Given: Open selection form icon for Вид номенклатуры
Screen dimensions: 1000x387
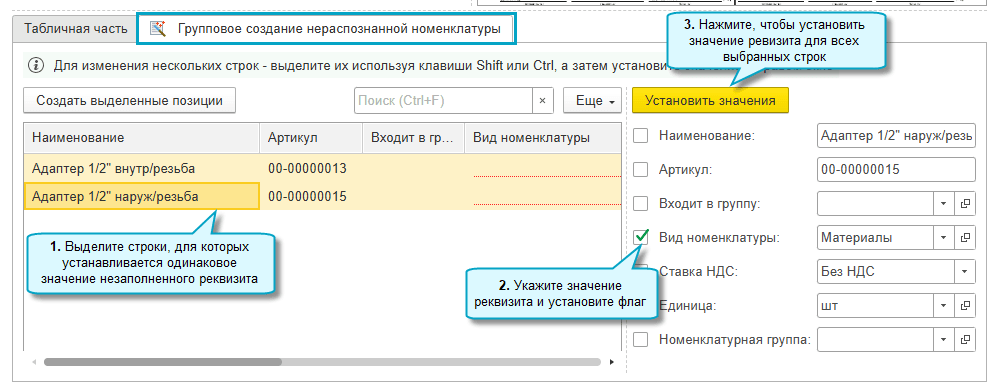Looking at the screenshot, I should coord(966,238).
